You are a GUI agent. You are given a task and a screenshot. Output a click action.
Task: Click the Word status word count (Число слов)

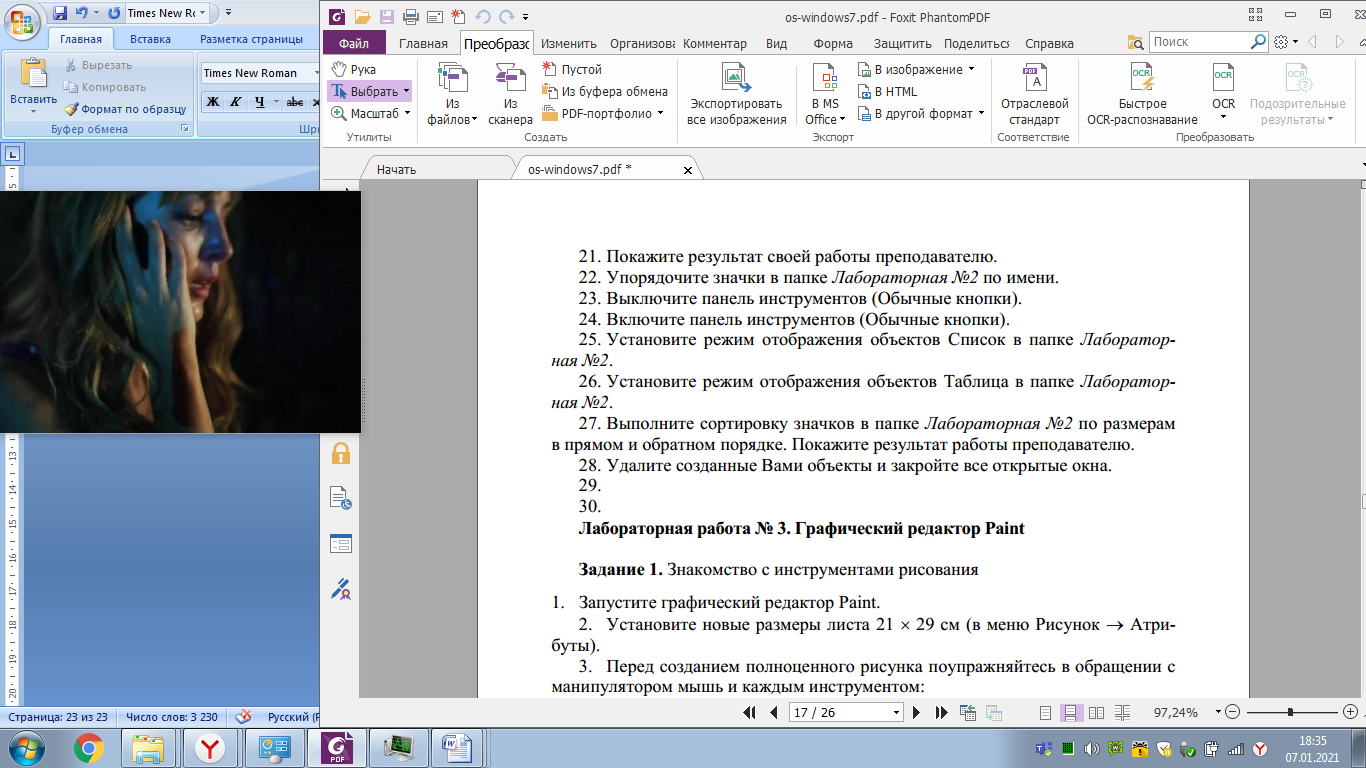pyautogui.click(x=170, y=717)
